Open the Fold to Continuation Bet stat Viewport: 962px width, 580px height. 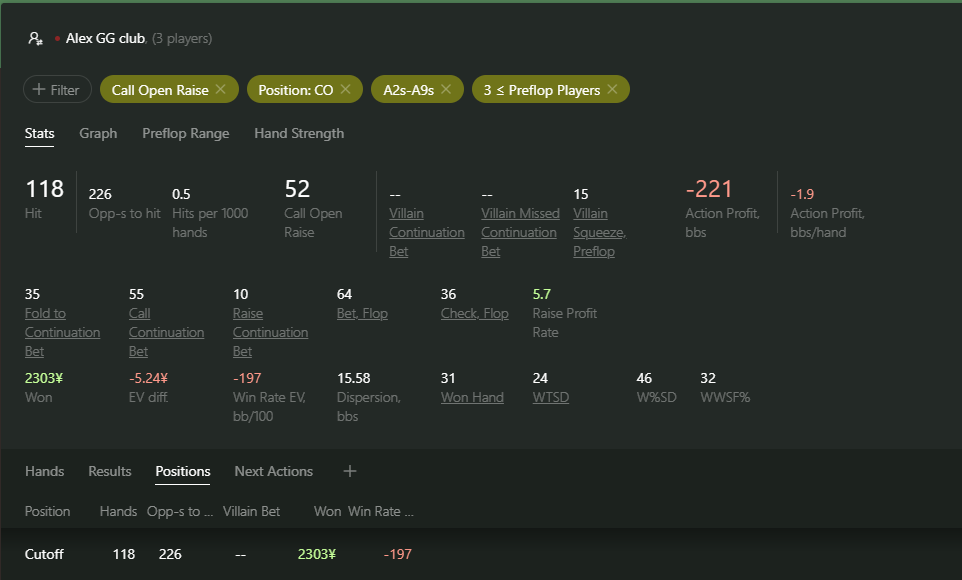62,332
